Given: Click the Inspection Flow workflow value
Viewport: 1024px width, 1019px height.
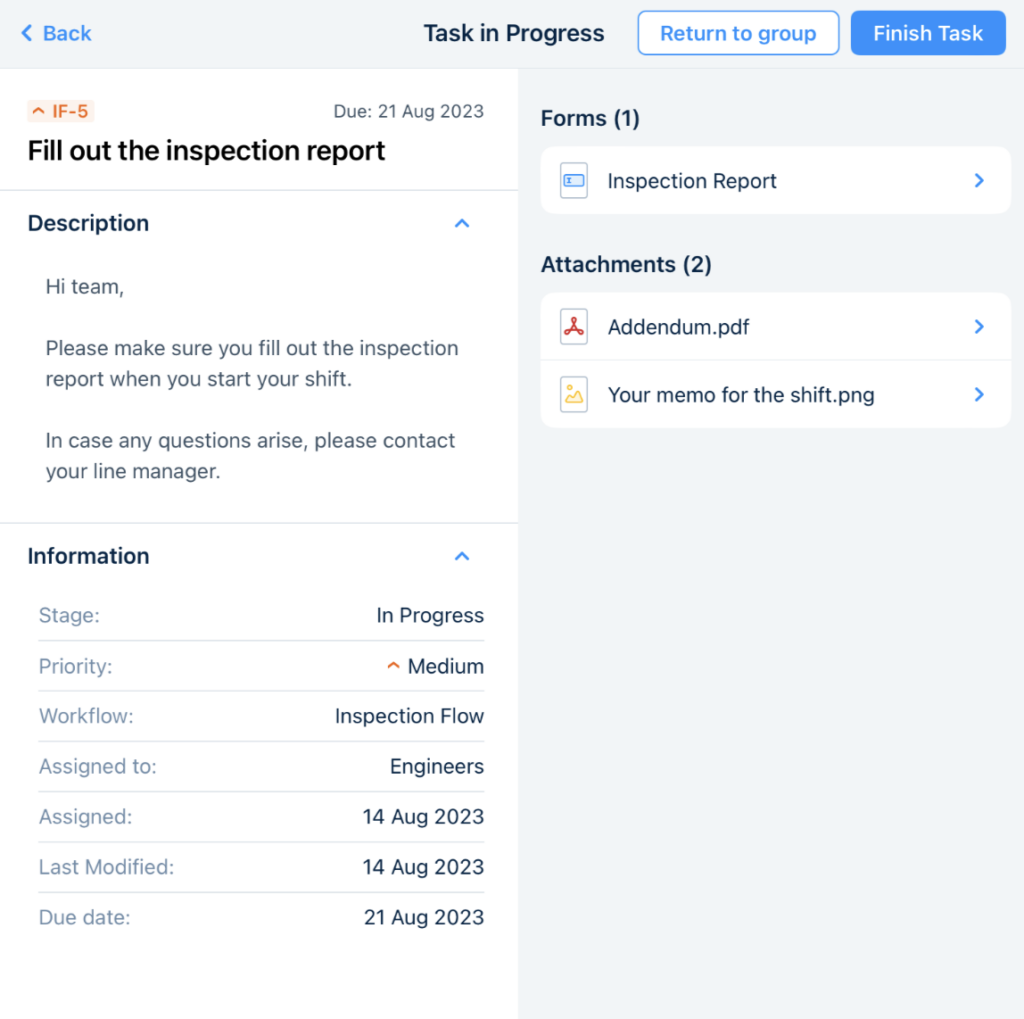Looking at the screenshot, I should (409, 716).
